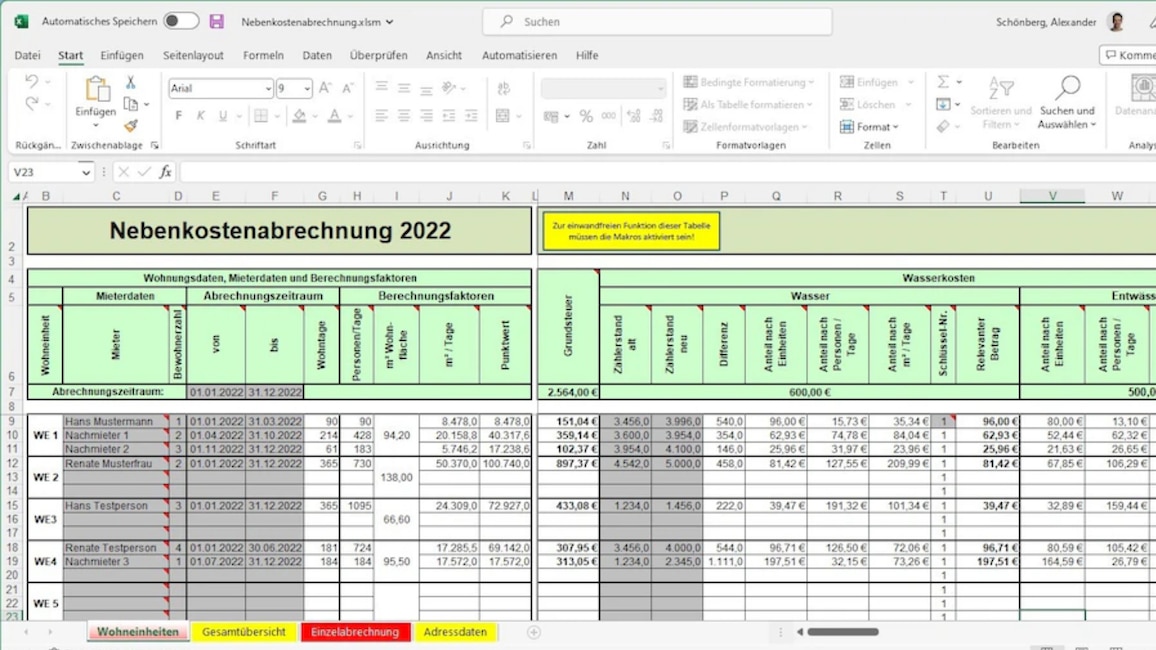Screen dimensions: 1156x650
Task: Open the Arial font name dropdown
Action: click(267, 88)
